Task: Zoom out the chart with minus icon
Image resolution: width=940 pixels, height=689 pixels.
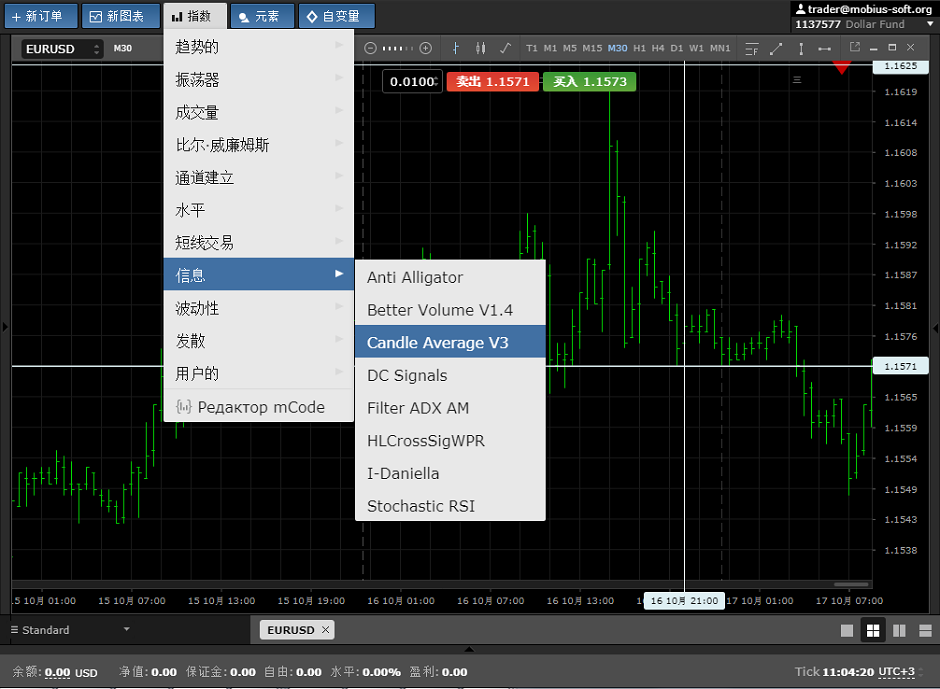Action: coord(370,49)
